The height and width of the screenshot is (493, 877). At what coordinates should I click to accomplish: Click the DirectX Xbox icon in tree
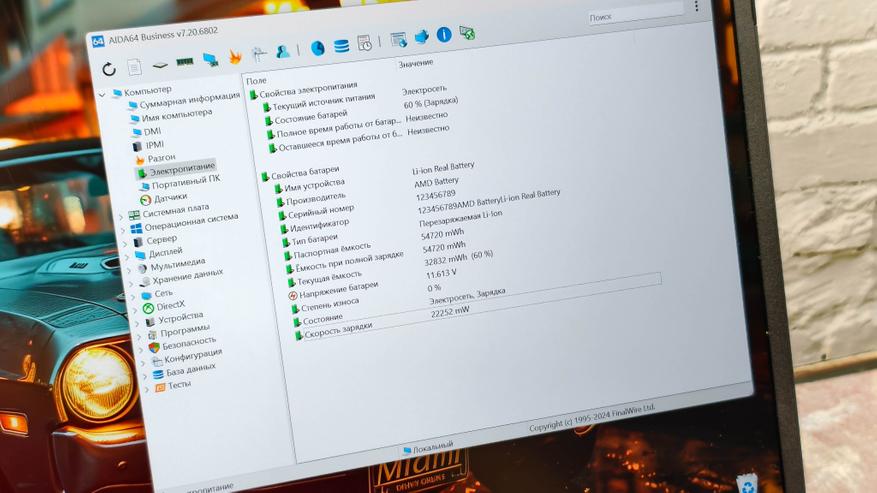tap(148, 308)
